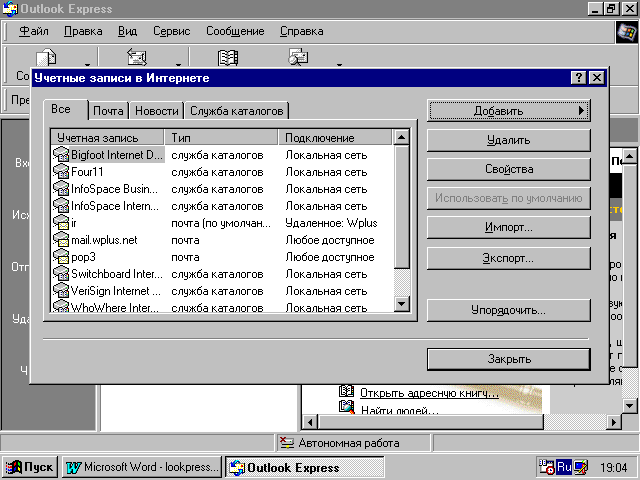This screenshot has height=480, width=640.
Task: Click the Windows logo icon in the menu bar corner
Action: [627, 32]
